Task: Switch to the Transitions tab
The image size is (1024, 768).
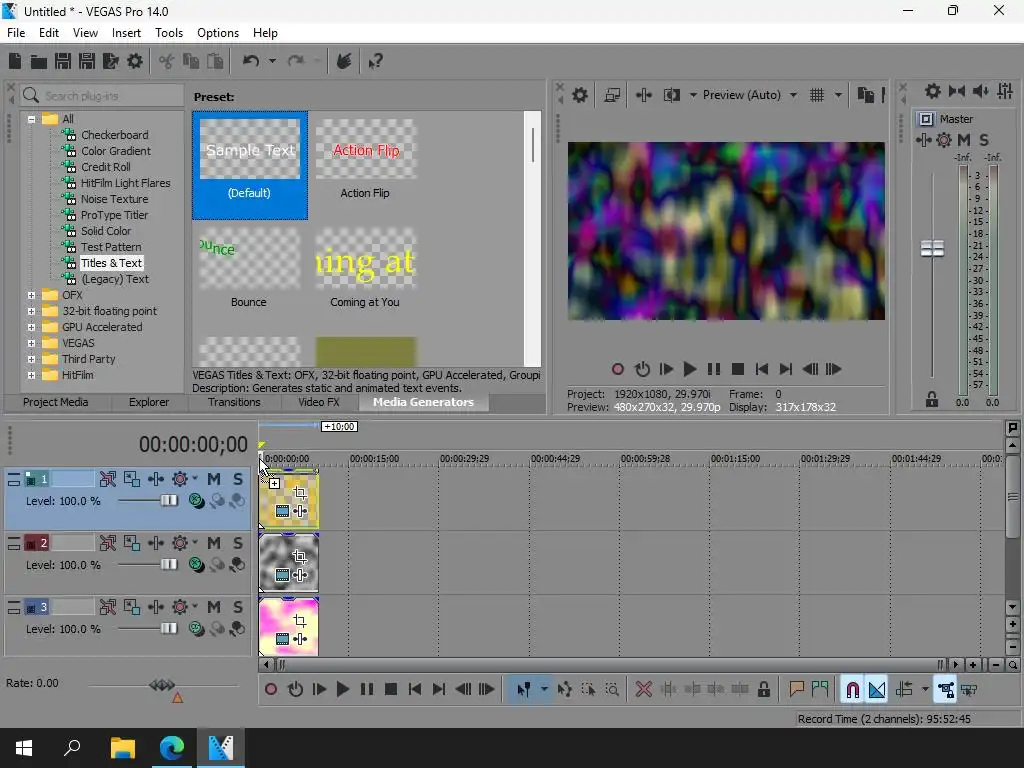Action: click(234, 402)
